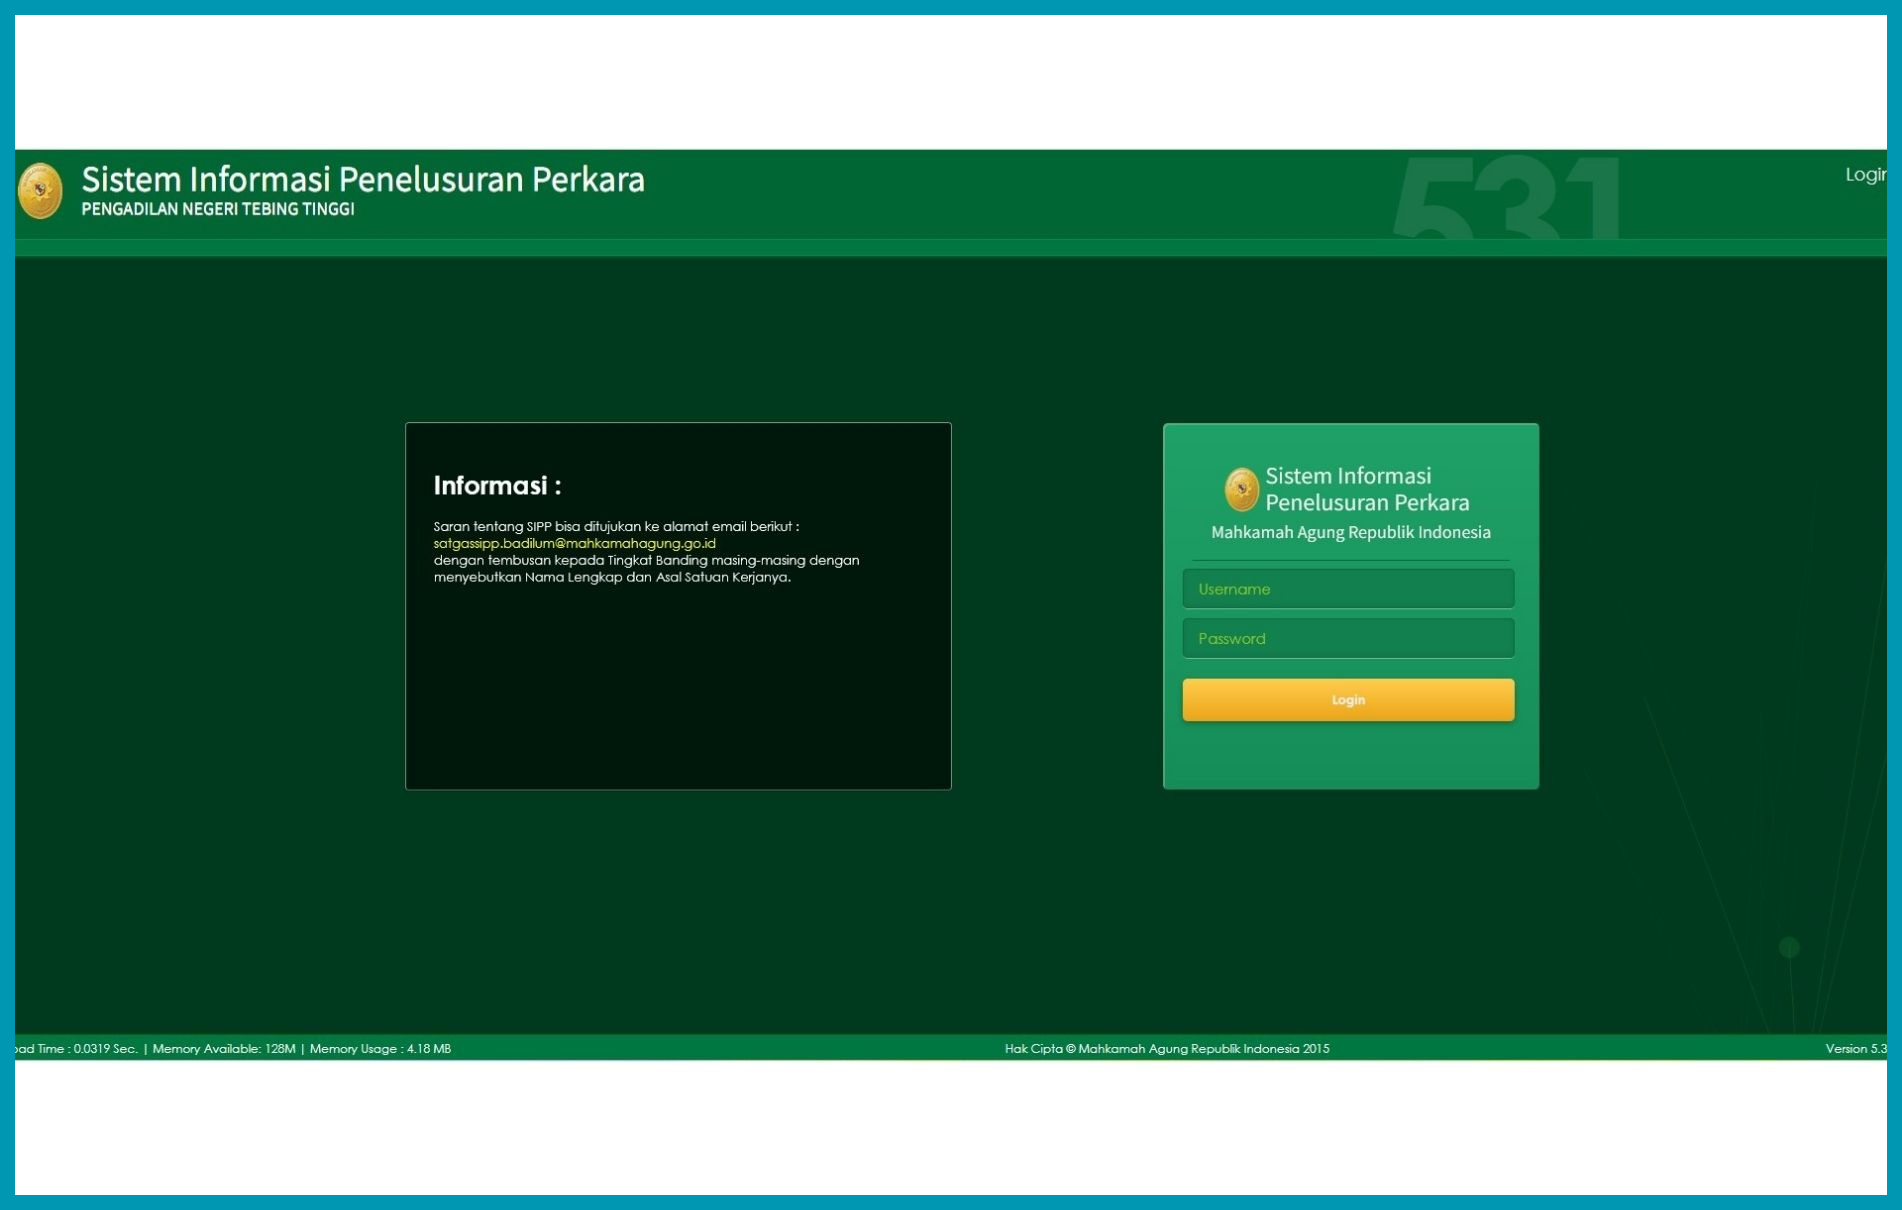1902x1210 pixels.
Task: Click the emblem inside the login panel
Action: pos(1241,489)
